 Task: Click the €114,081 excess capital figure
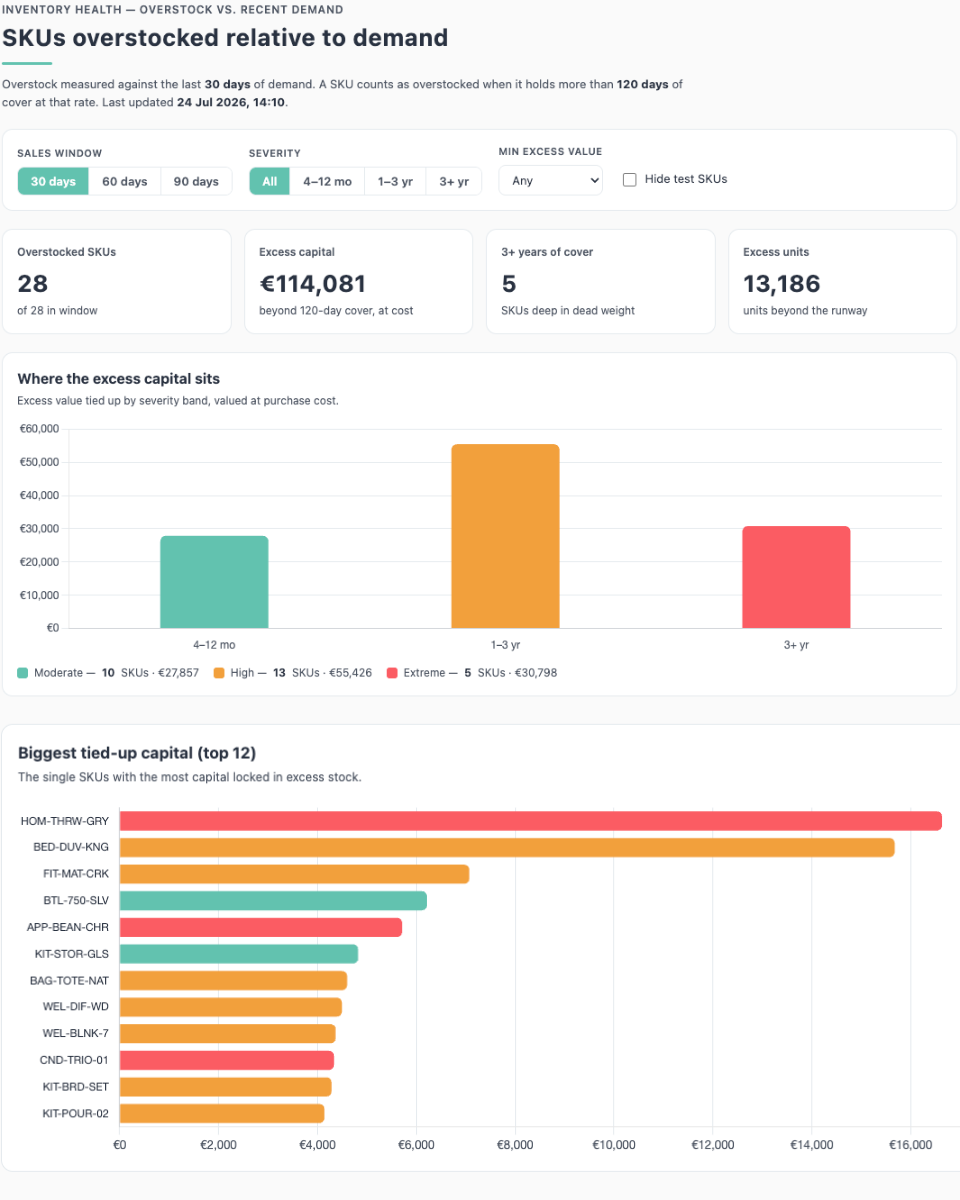click(x=313, y=283)
